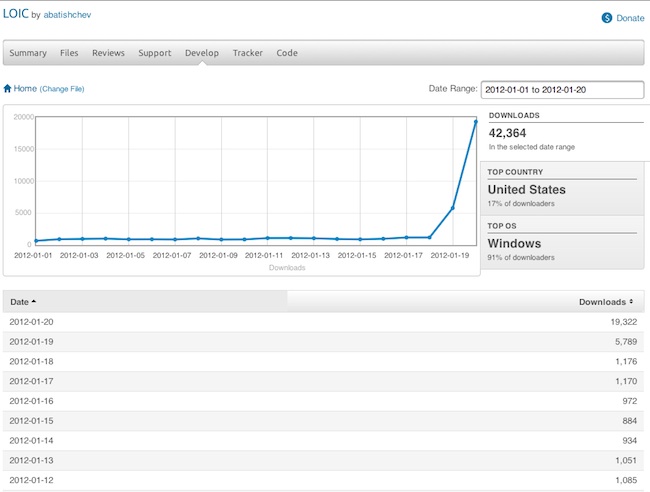Screen dimensions: 650x492
Task: Switch to the Code tab
Action: click(287, 53)
